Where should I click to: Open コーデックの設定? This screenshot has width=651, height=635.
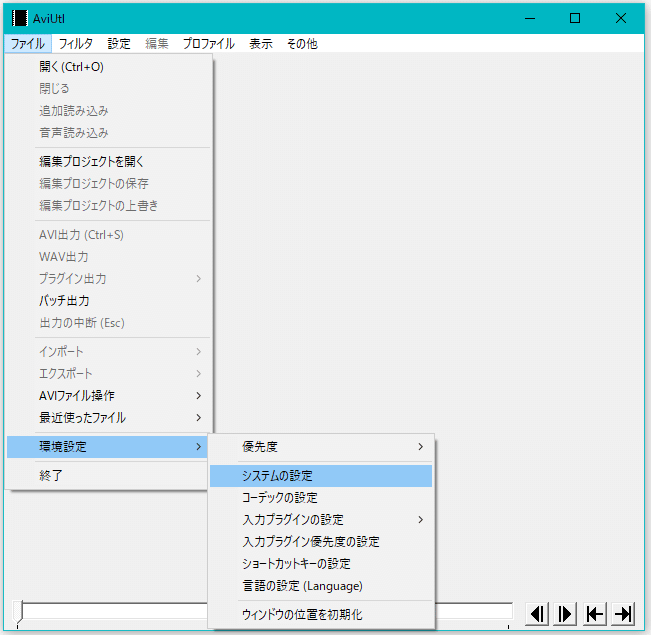[321, 498]
